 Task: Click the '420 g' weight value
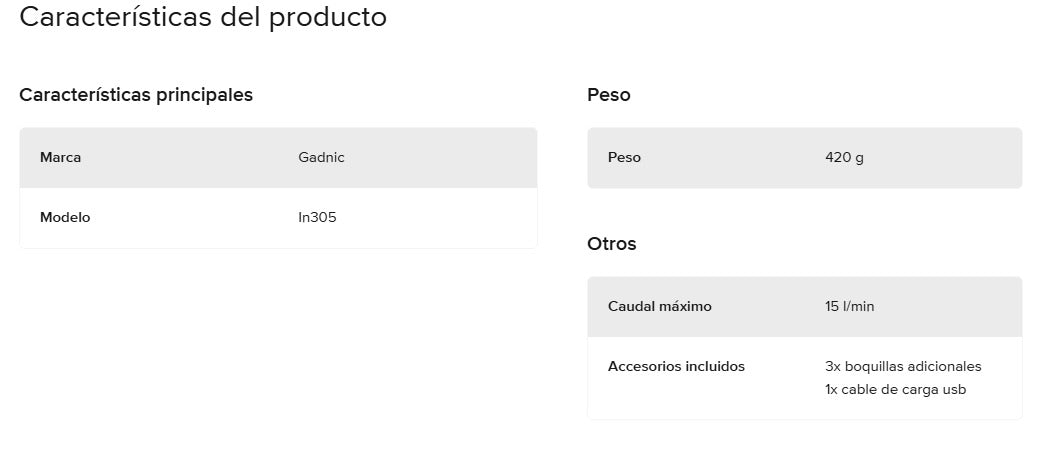[844, 158]
